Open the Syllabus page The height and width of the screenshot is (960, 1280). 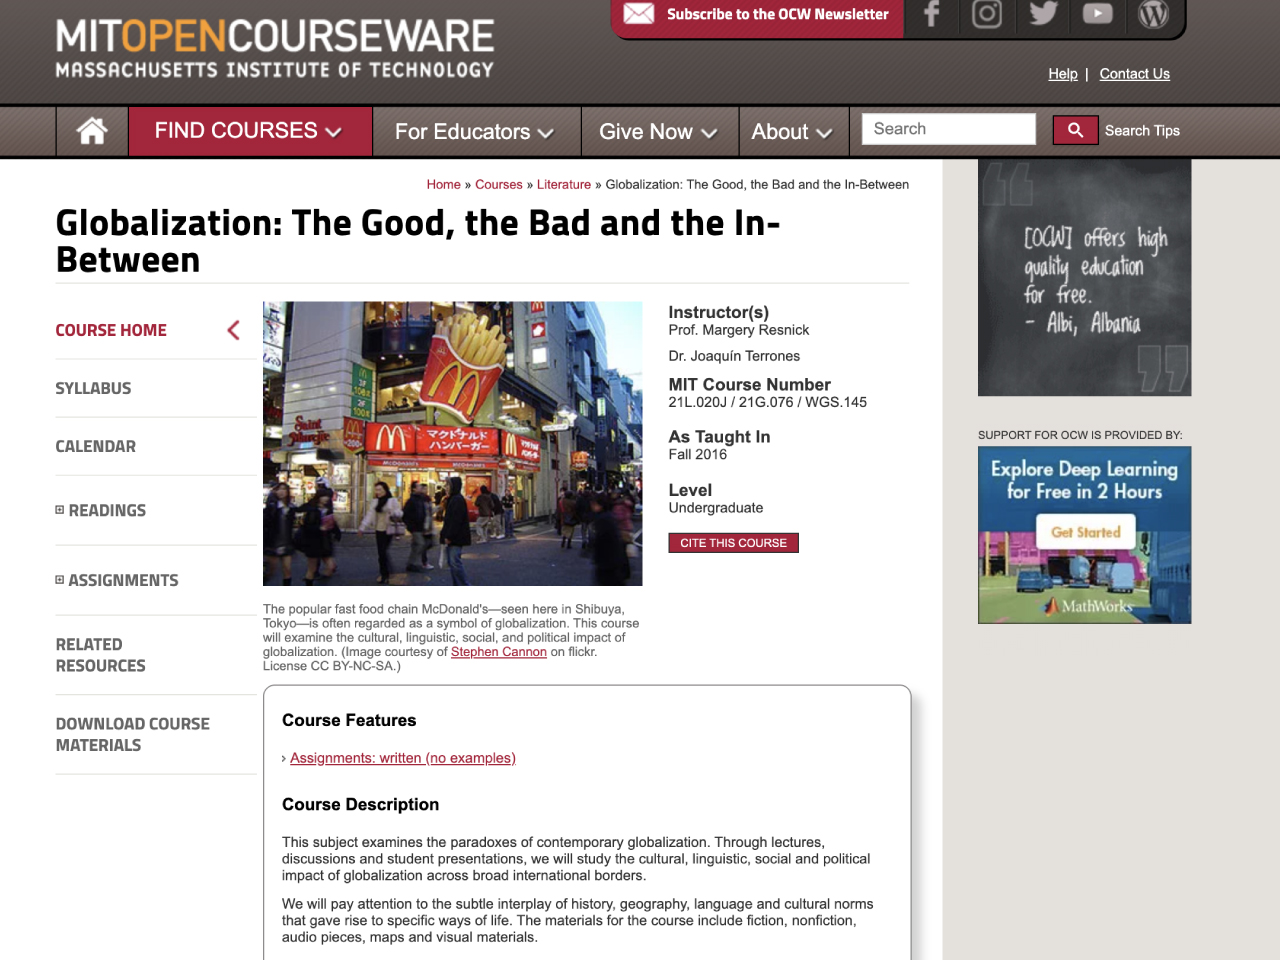pyautogui.click(x=93, y=388)
